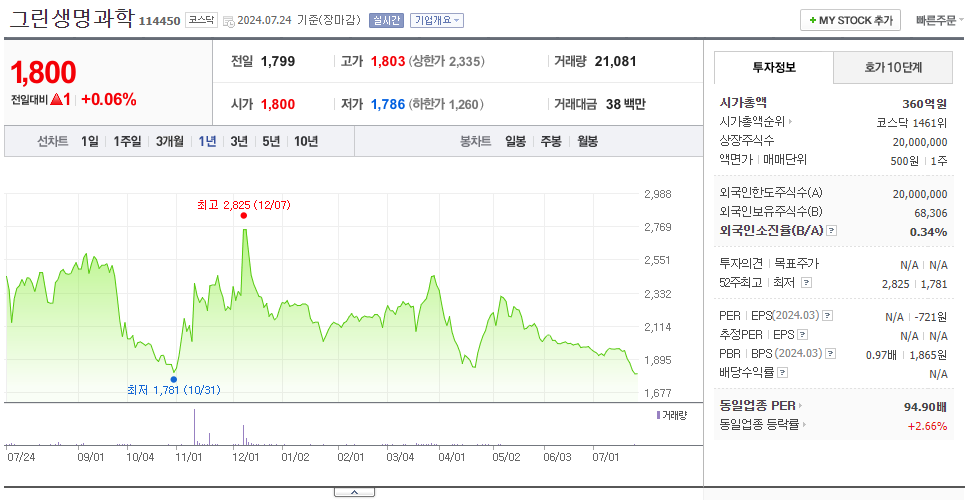
Task: Open help icon beside 배당수익률
Action: [x=783, y=373]
